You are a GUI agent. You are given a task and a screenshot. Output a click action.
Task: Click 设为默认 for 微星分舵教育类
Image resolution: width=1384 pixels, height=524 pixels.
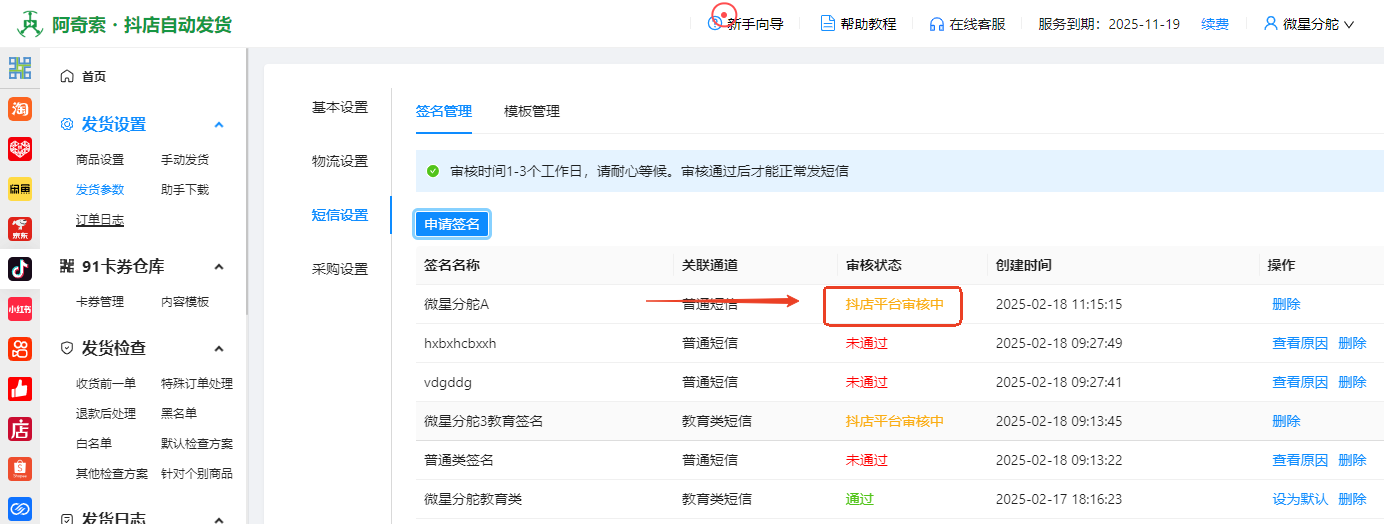point(1300,499)
